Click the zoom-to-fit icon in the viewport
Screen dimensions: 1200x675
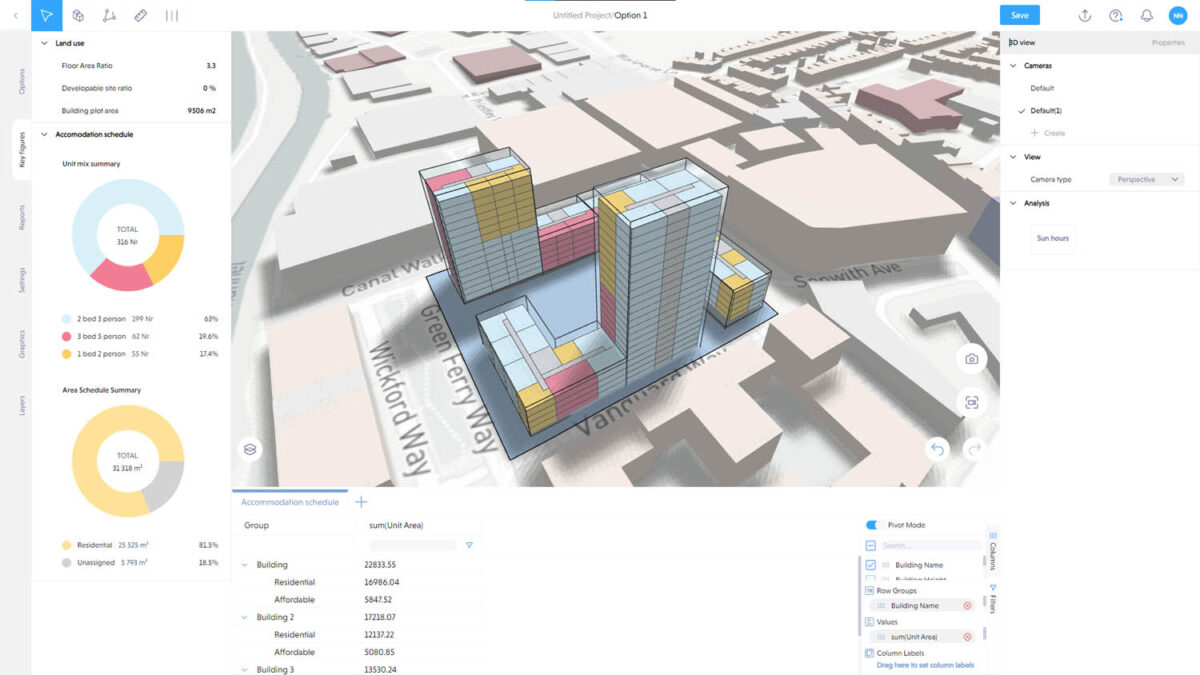point(971,403)
